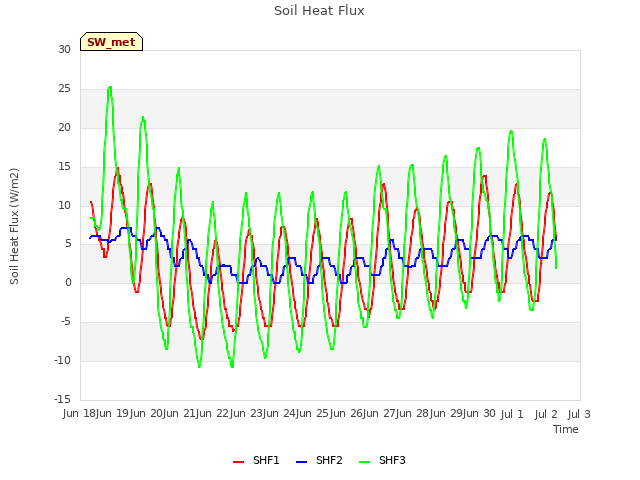Screen dimensions: 640x480
Task: Click the green SHF3 legend swatch
Action: (364, 462)
